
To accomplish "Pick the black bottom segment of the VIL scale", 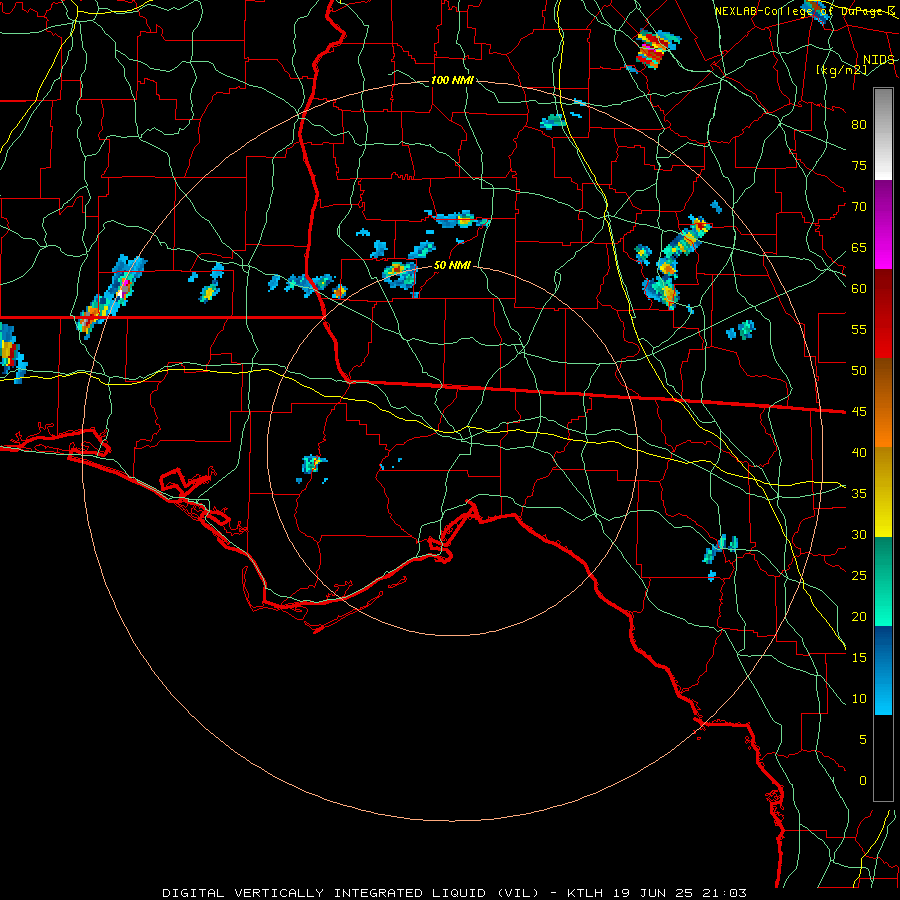I will pyautogui.click(x=883, y=758).
